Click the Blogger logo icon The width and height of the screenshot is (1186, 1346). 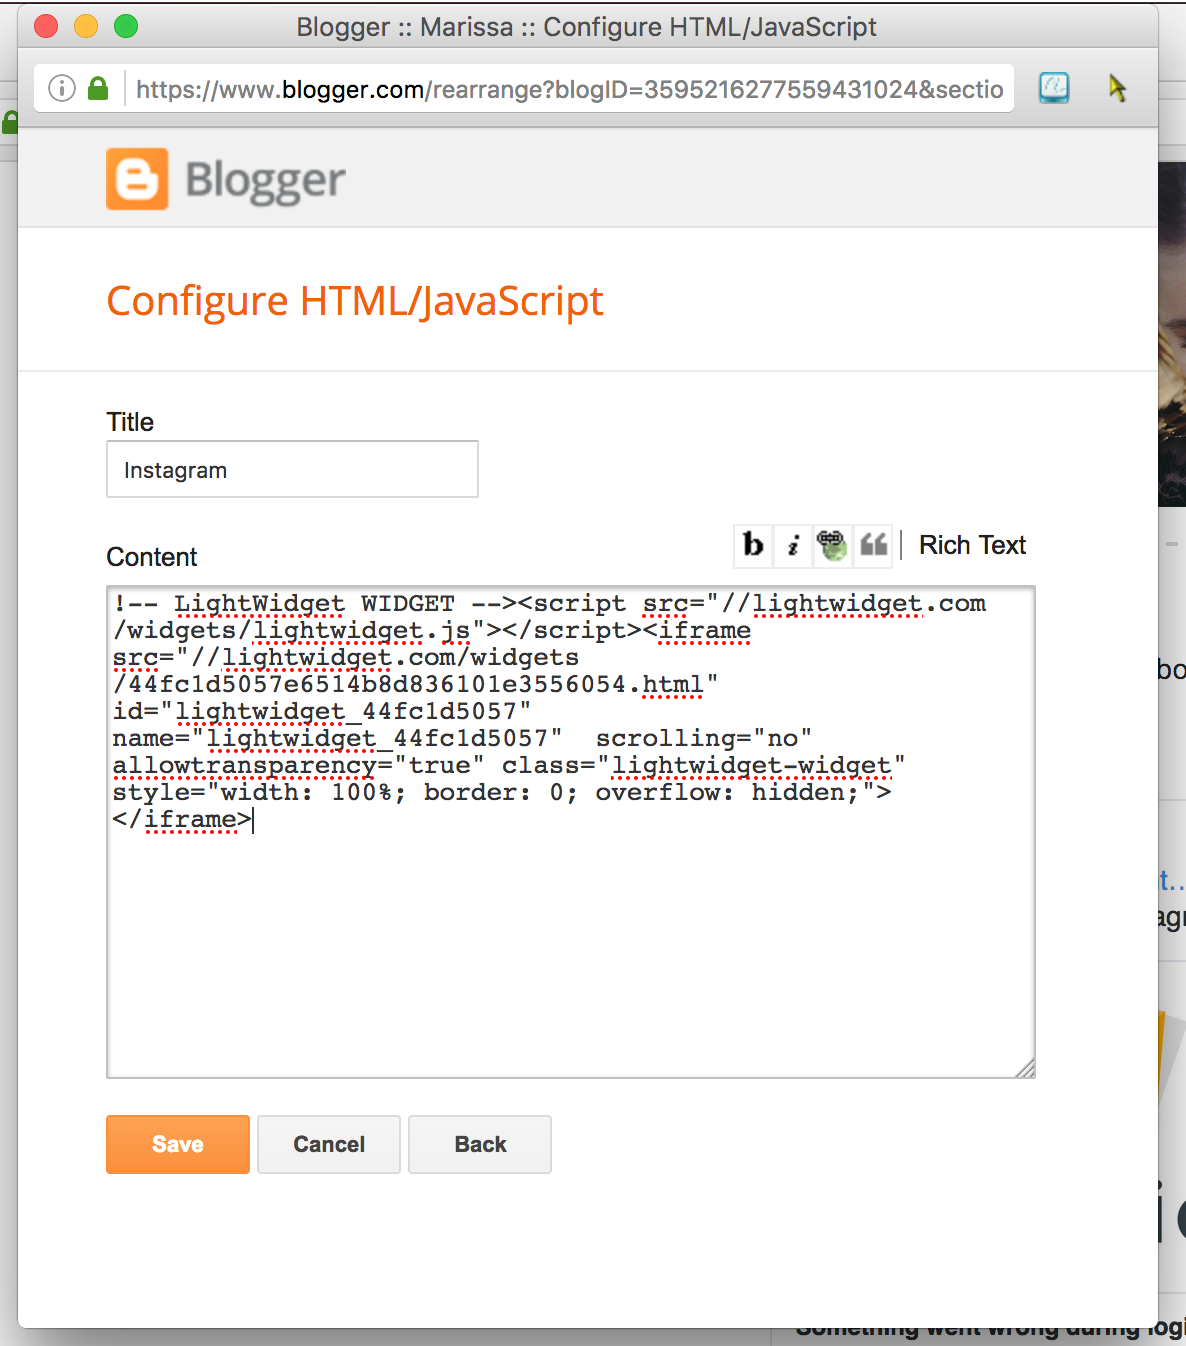(137, 179)
